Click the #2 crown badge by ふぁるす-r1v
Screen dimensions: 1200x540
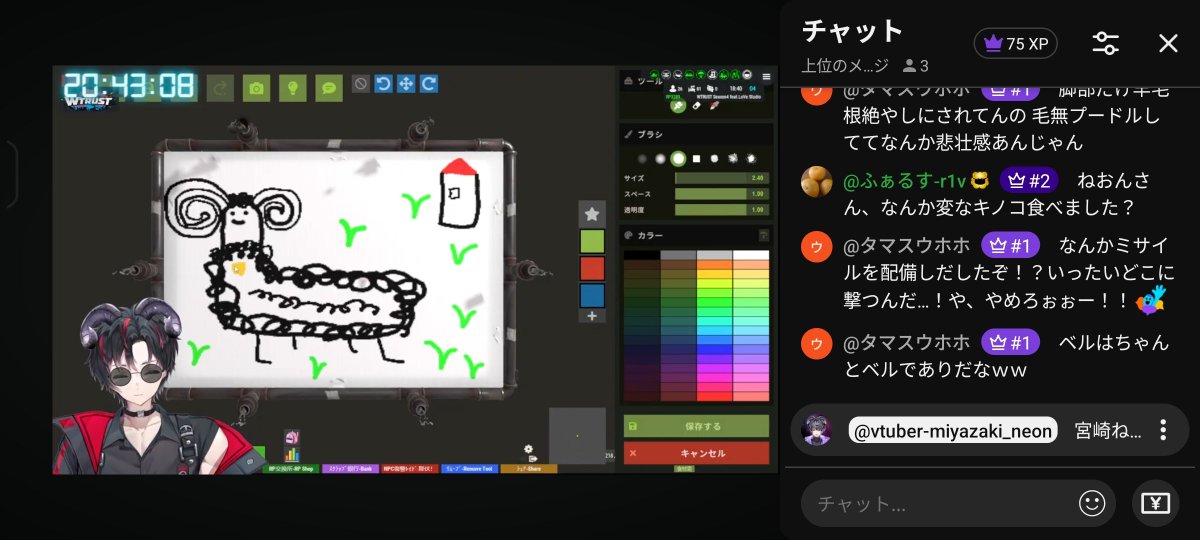click(x=1028, y=181)
